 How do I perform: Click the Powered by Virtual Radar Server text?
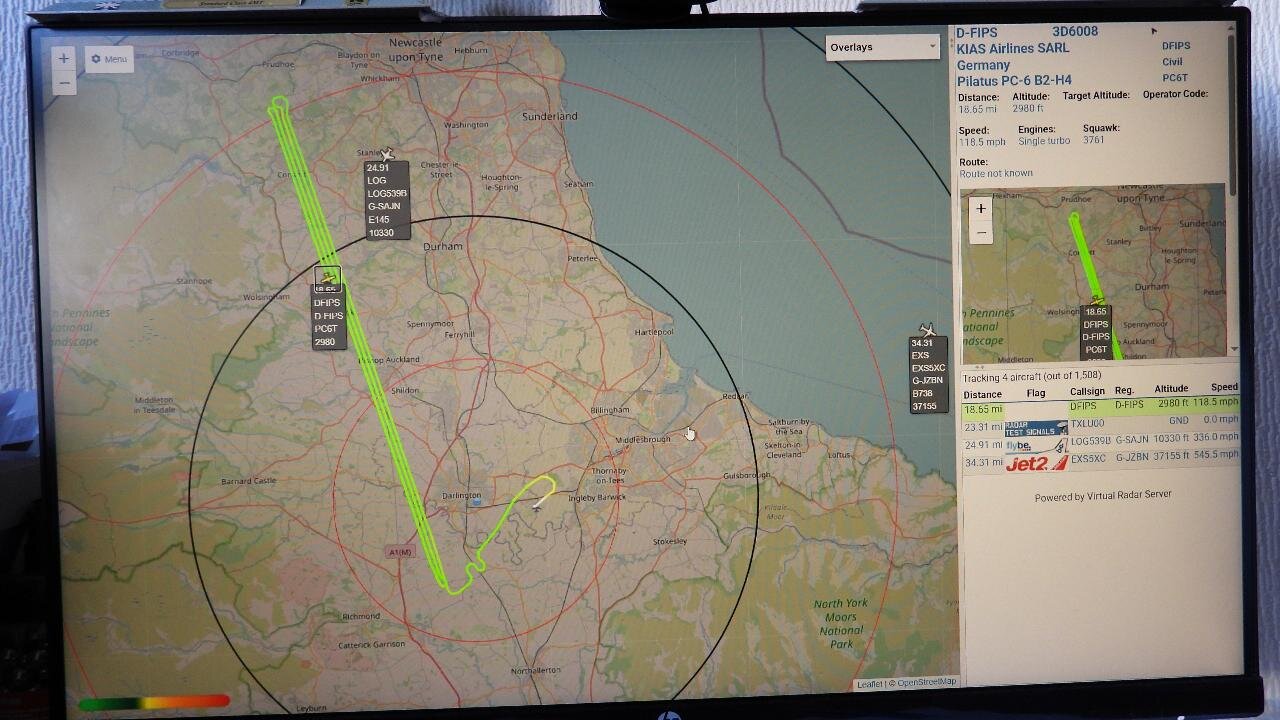coord(1103,496)
